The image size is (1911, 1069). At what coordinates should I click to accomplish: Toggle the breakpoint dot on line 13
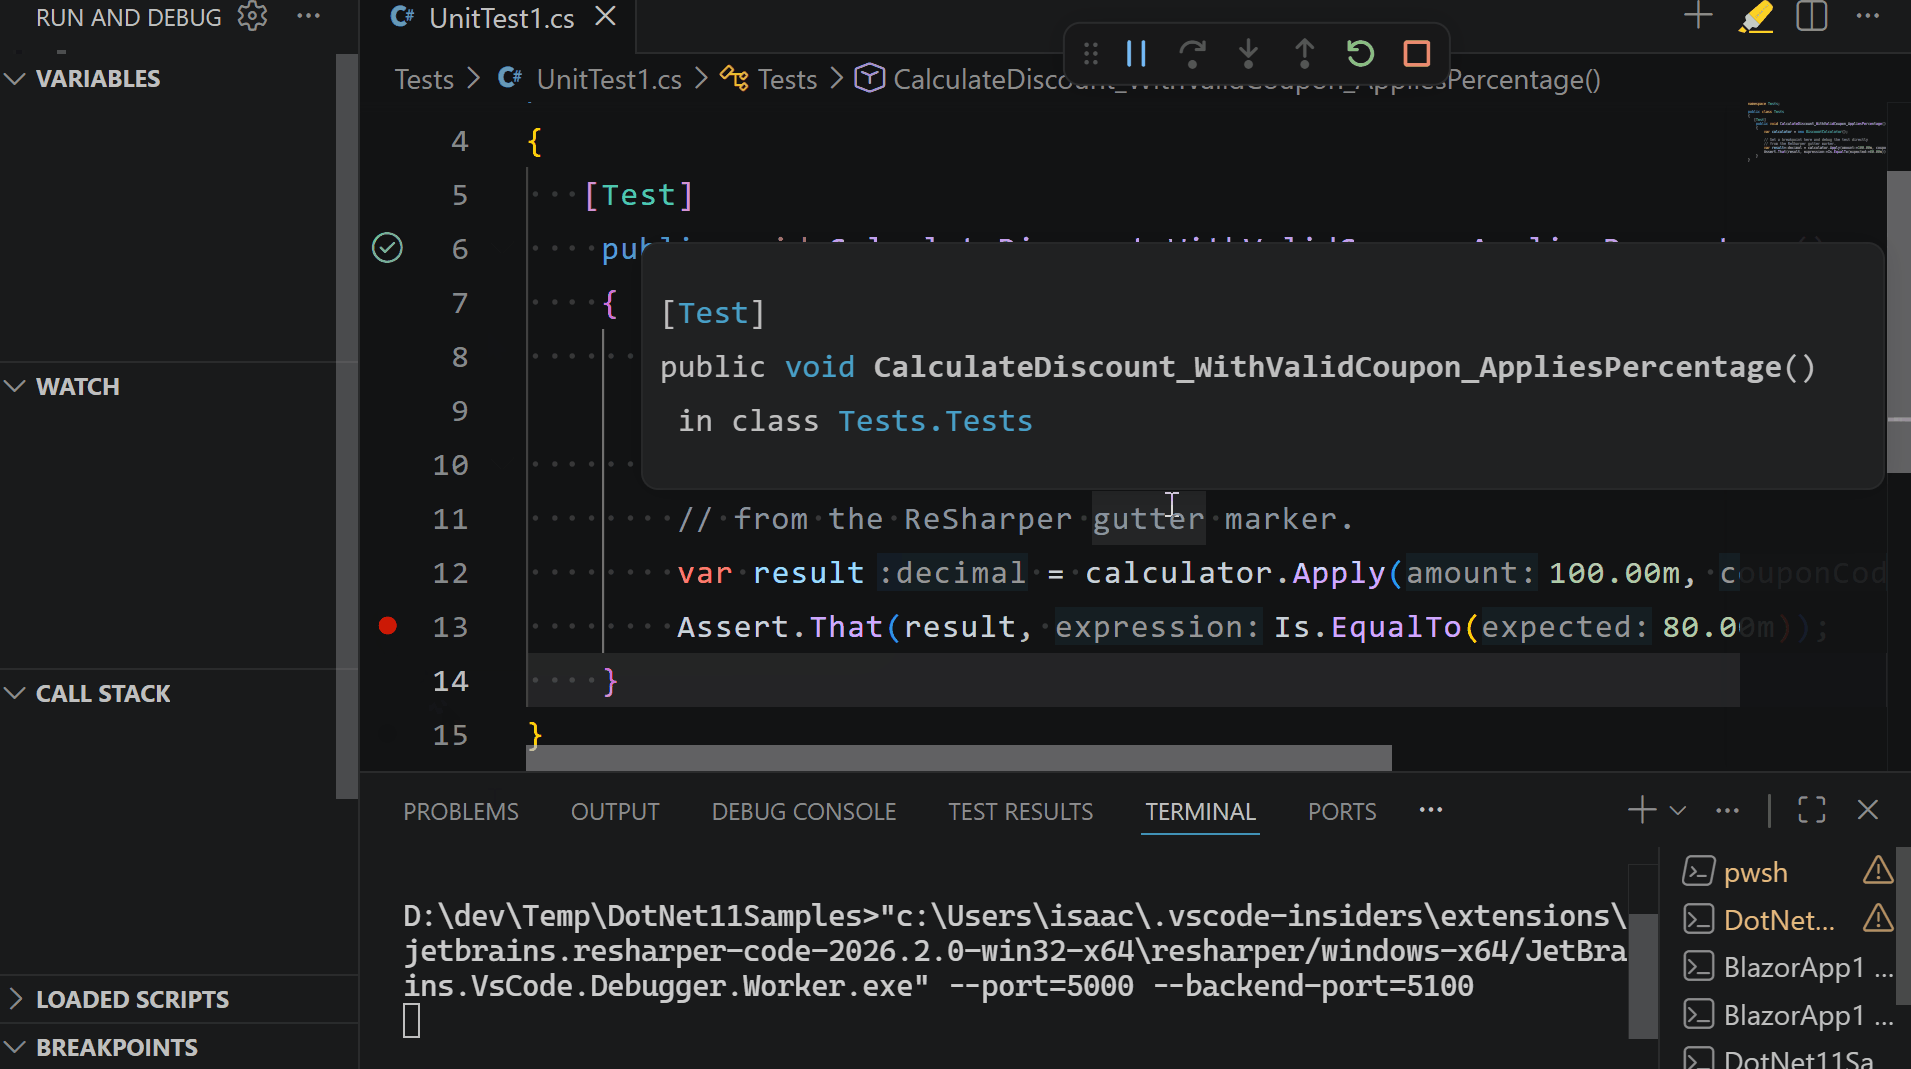(x=388, y=626)
